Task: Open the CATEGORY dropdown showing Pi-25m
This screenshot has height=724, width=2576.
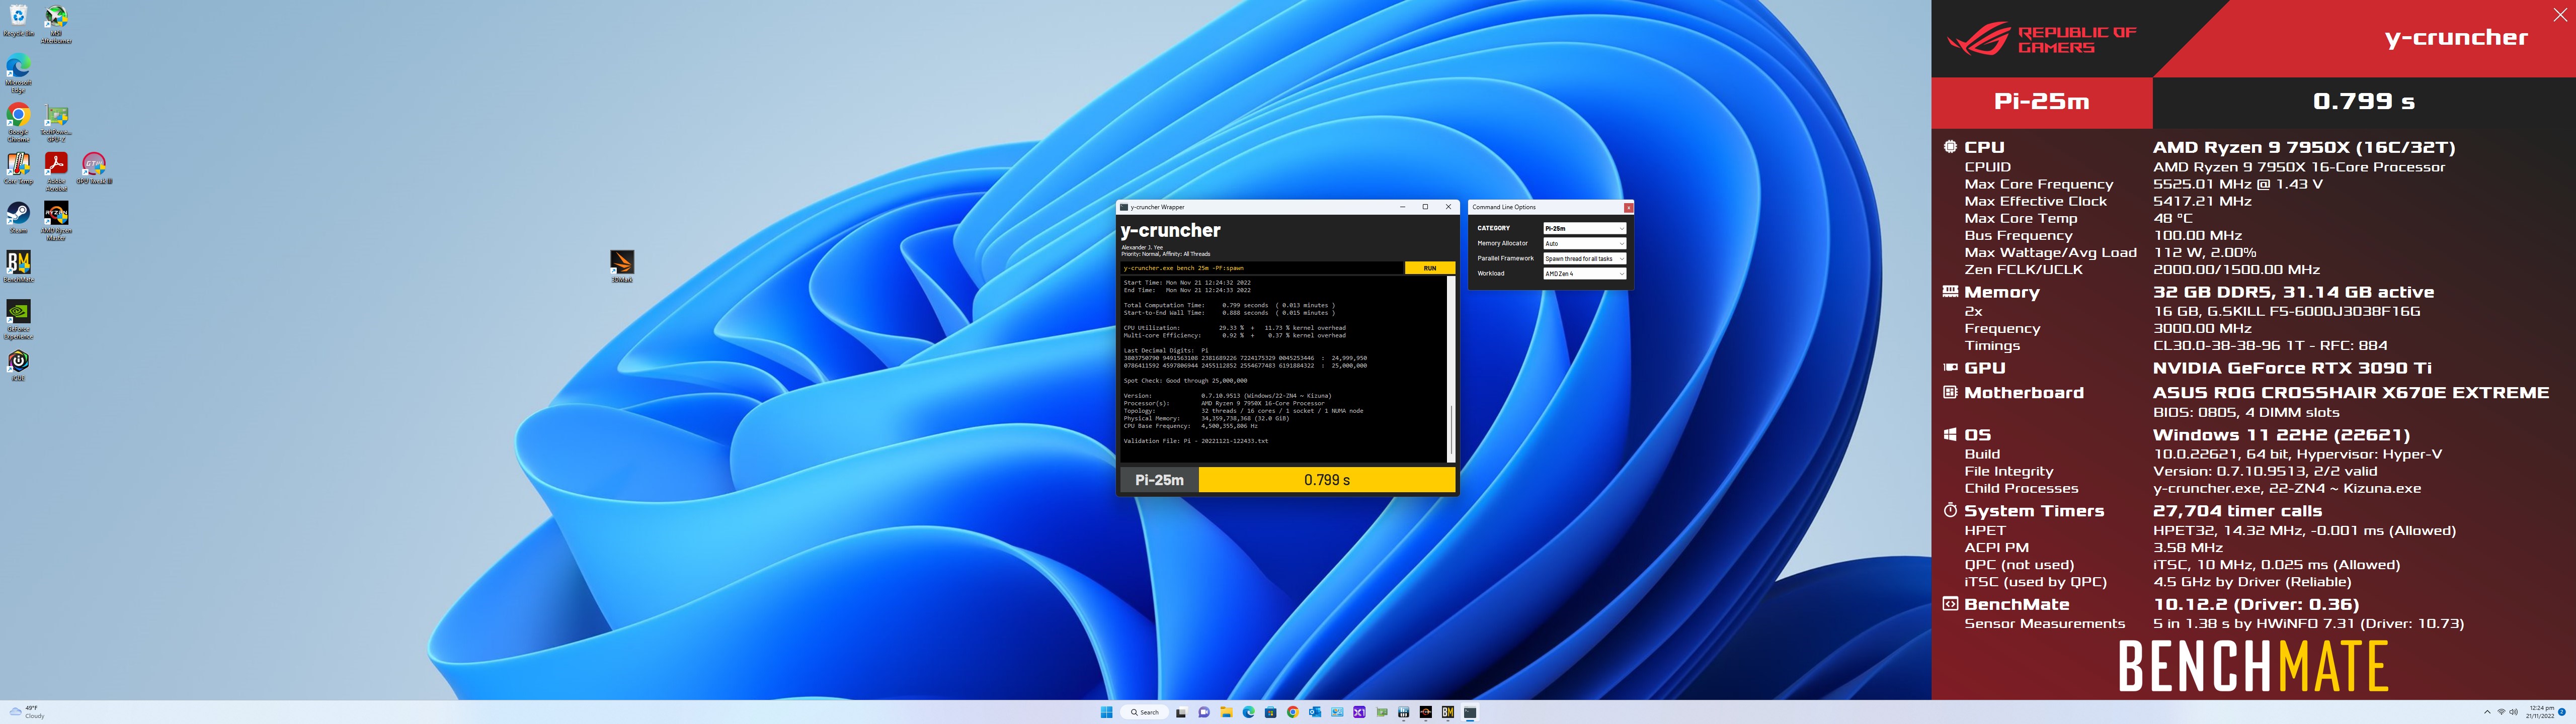Action: [1584, 228]
